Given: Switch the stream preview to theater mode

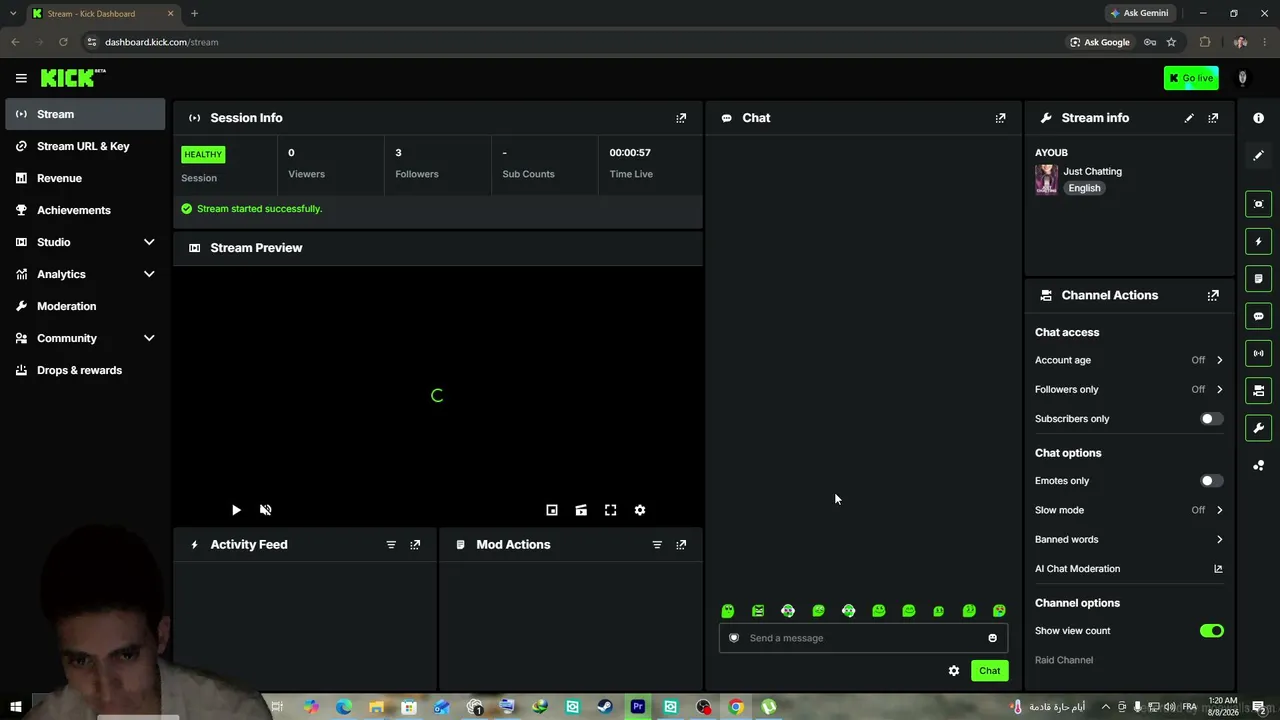Looking at the screenshot, I should point(581,510).
